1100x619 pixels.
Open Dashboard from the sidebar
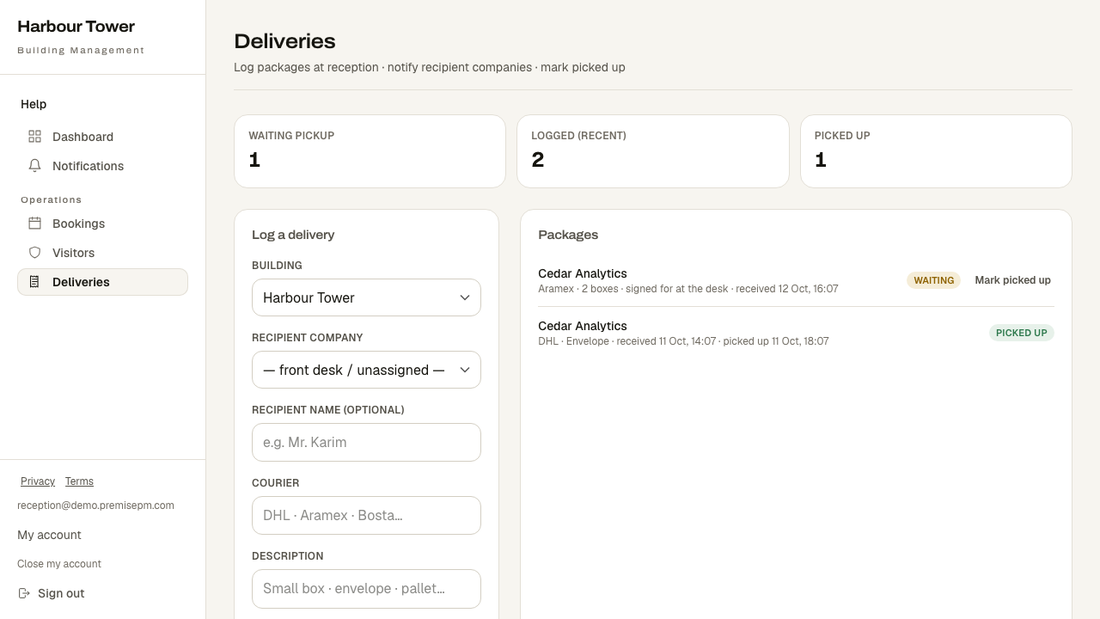[x=102, y=136]
